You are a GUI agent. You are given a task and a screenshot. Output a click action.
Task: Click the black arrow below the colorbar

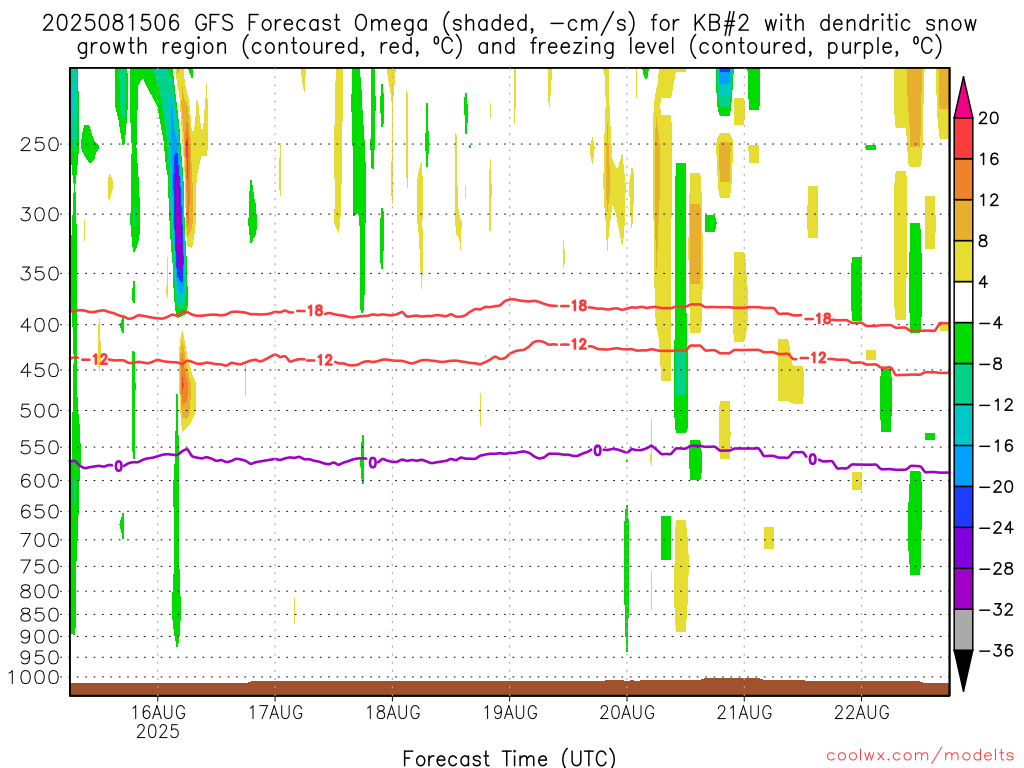[x=963, y=671]
